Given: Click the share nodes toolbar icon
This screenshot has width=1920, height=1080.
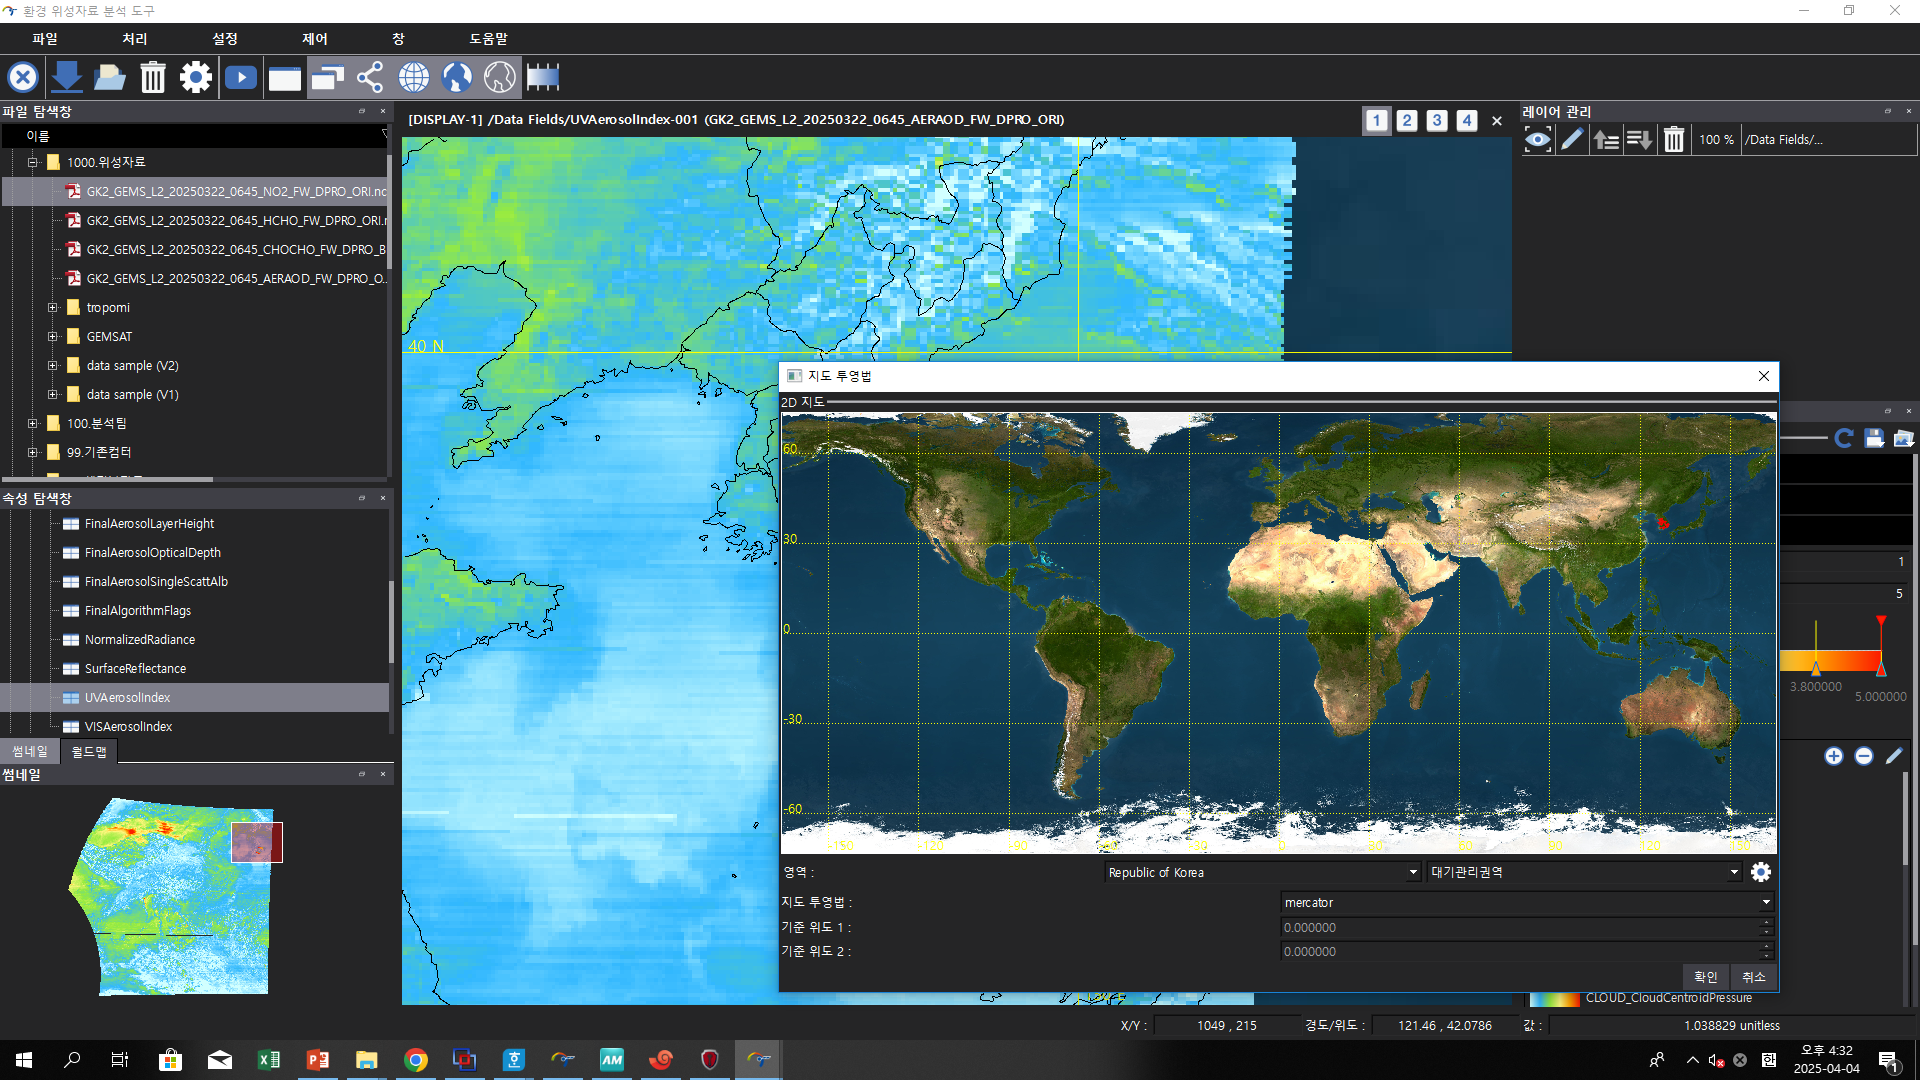Looking at the screenshot, I should tap(370, 77).
